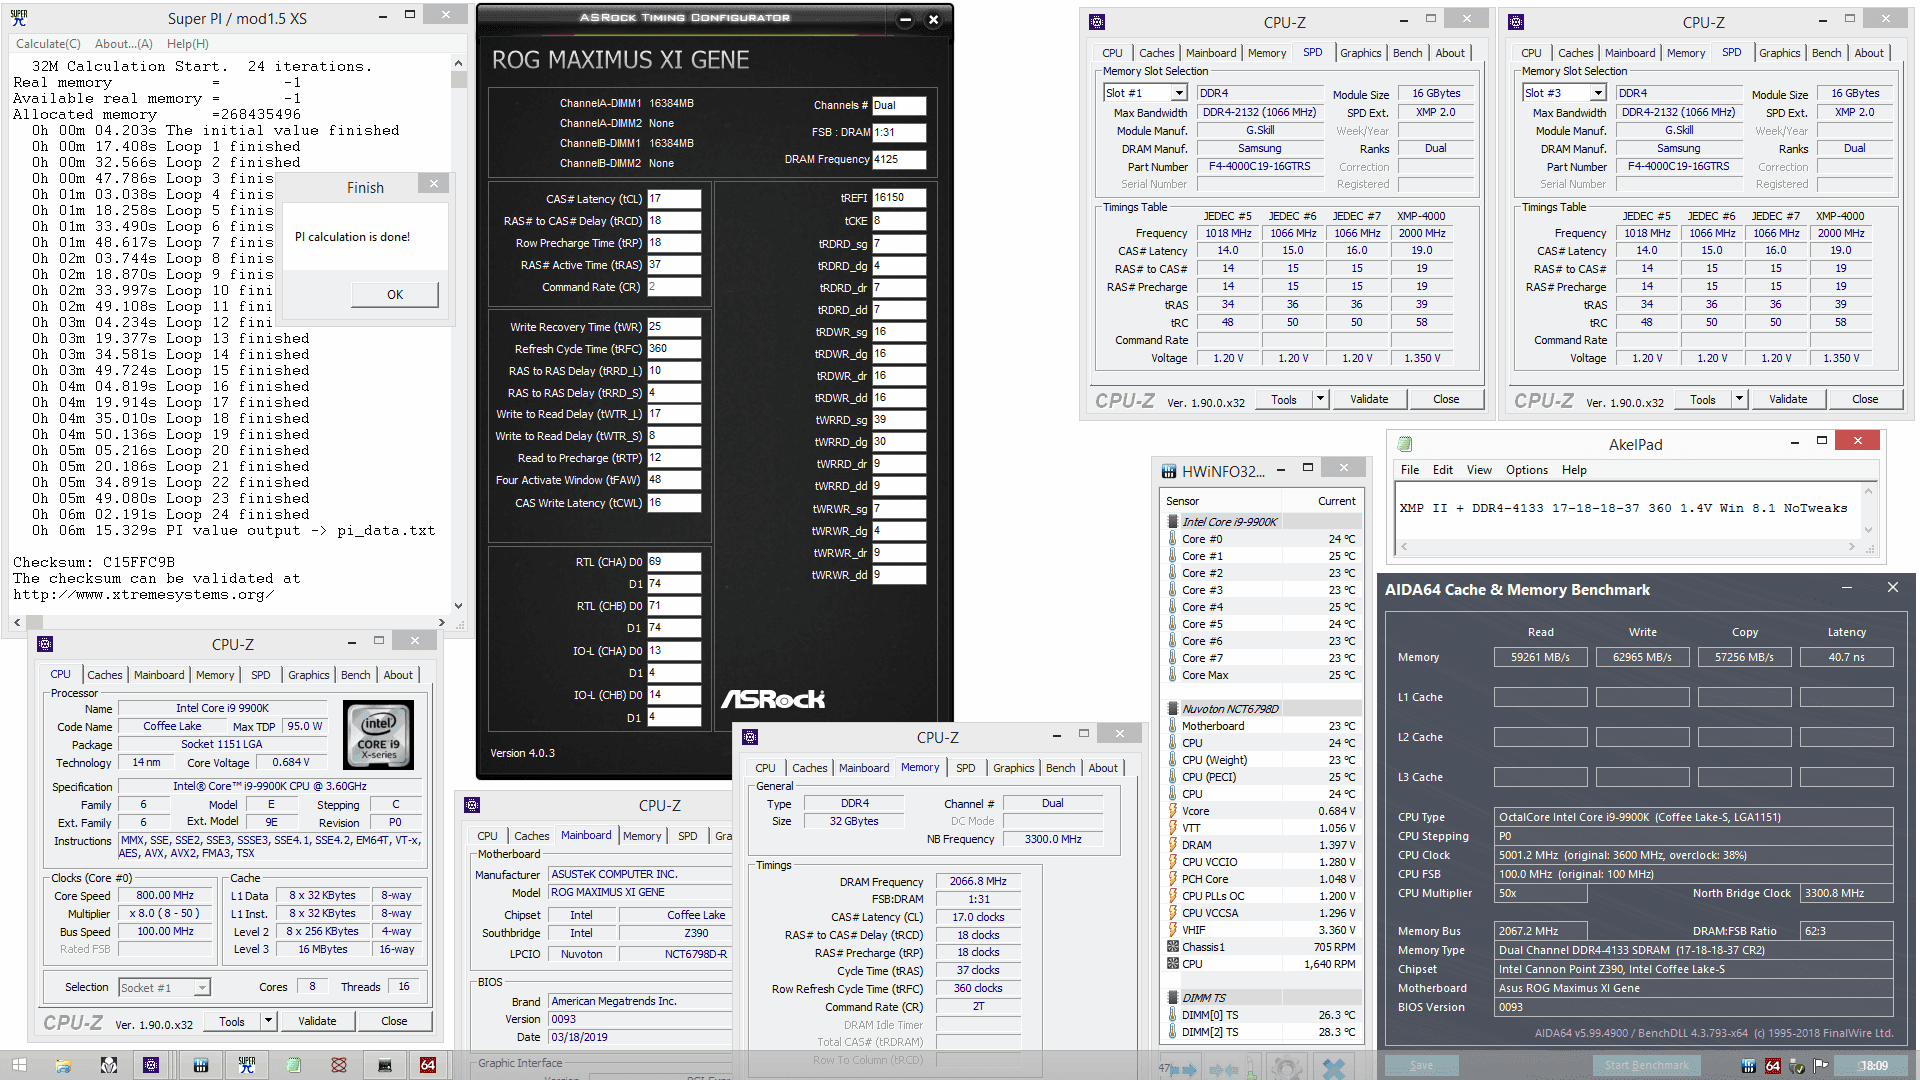
Task: Click the AkelPad notepad taskbar icon
Action: pyautogui.click(x=293, y=1065)
